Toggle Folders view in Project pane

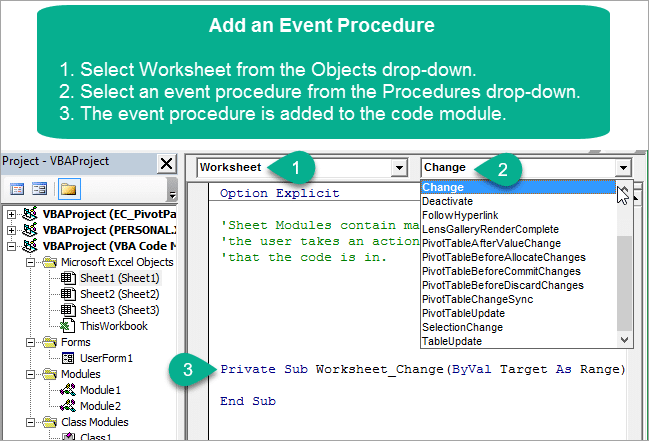pyautogui.click(x=69, y=187)
